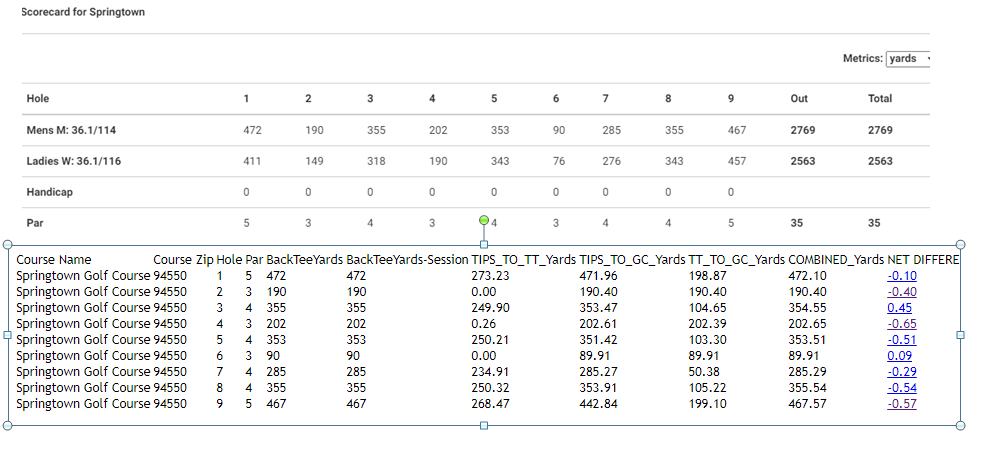Select the 353.47 cell
This screenshot has height=460, width=982.
[599, 308]
